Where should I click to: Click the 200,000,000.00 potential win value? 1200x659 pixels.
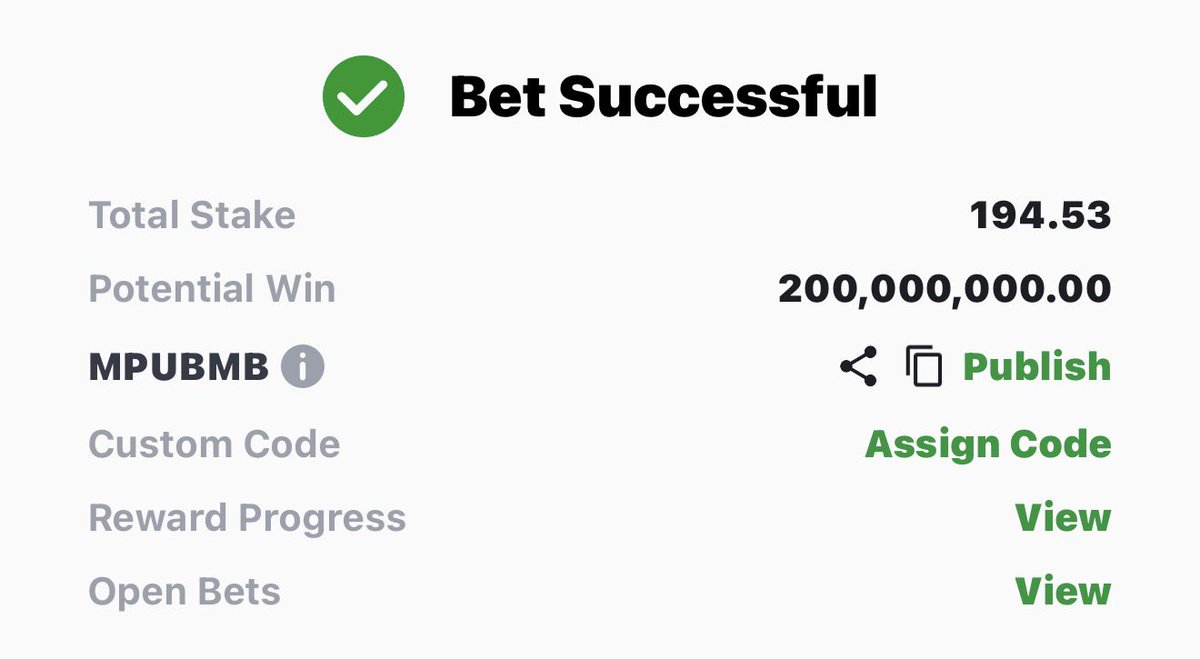coord(944,290)
